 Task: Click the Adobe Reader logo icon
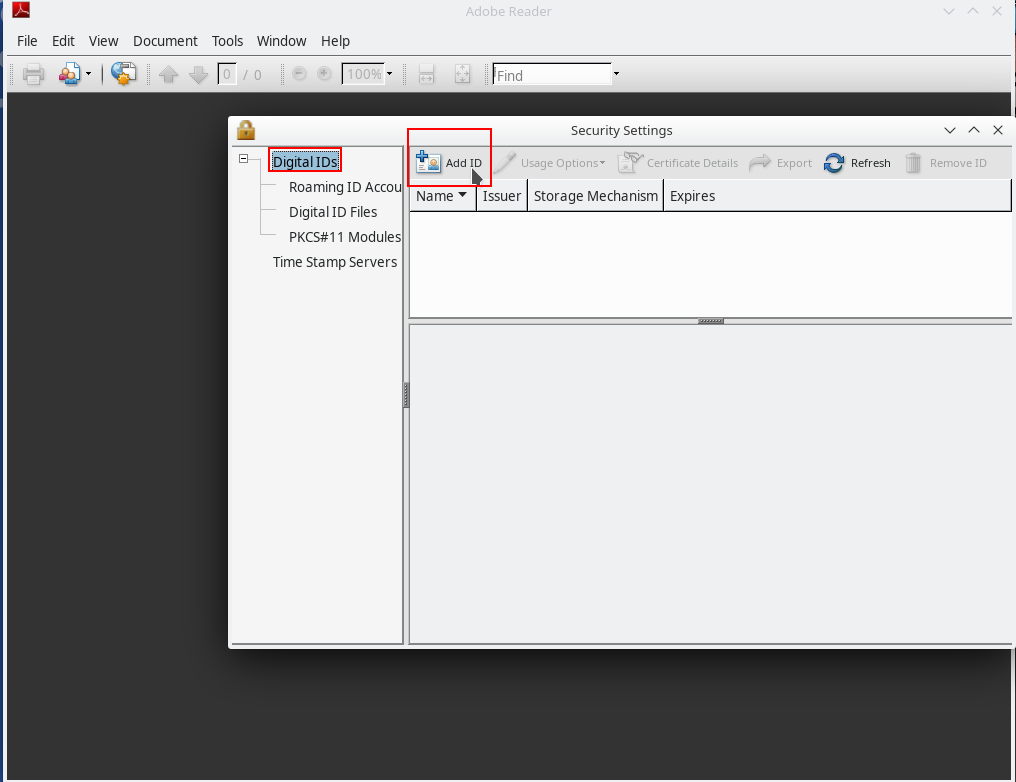[x=20, y=11]
